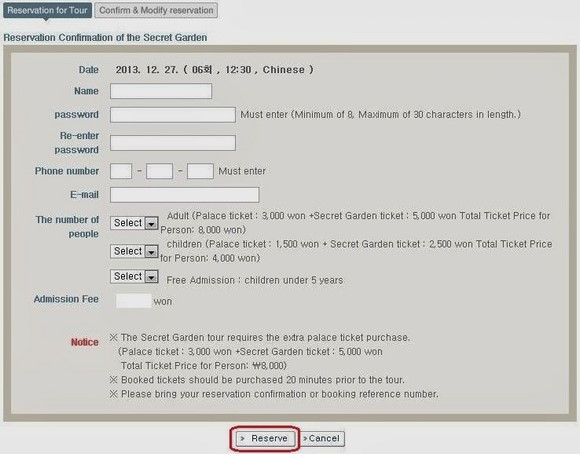Open the Reservation for Tour tab
This screenshot has width=580, height=454.
click(x=47, y=10)
